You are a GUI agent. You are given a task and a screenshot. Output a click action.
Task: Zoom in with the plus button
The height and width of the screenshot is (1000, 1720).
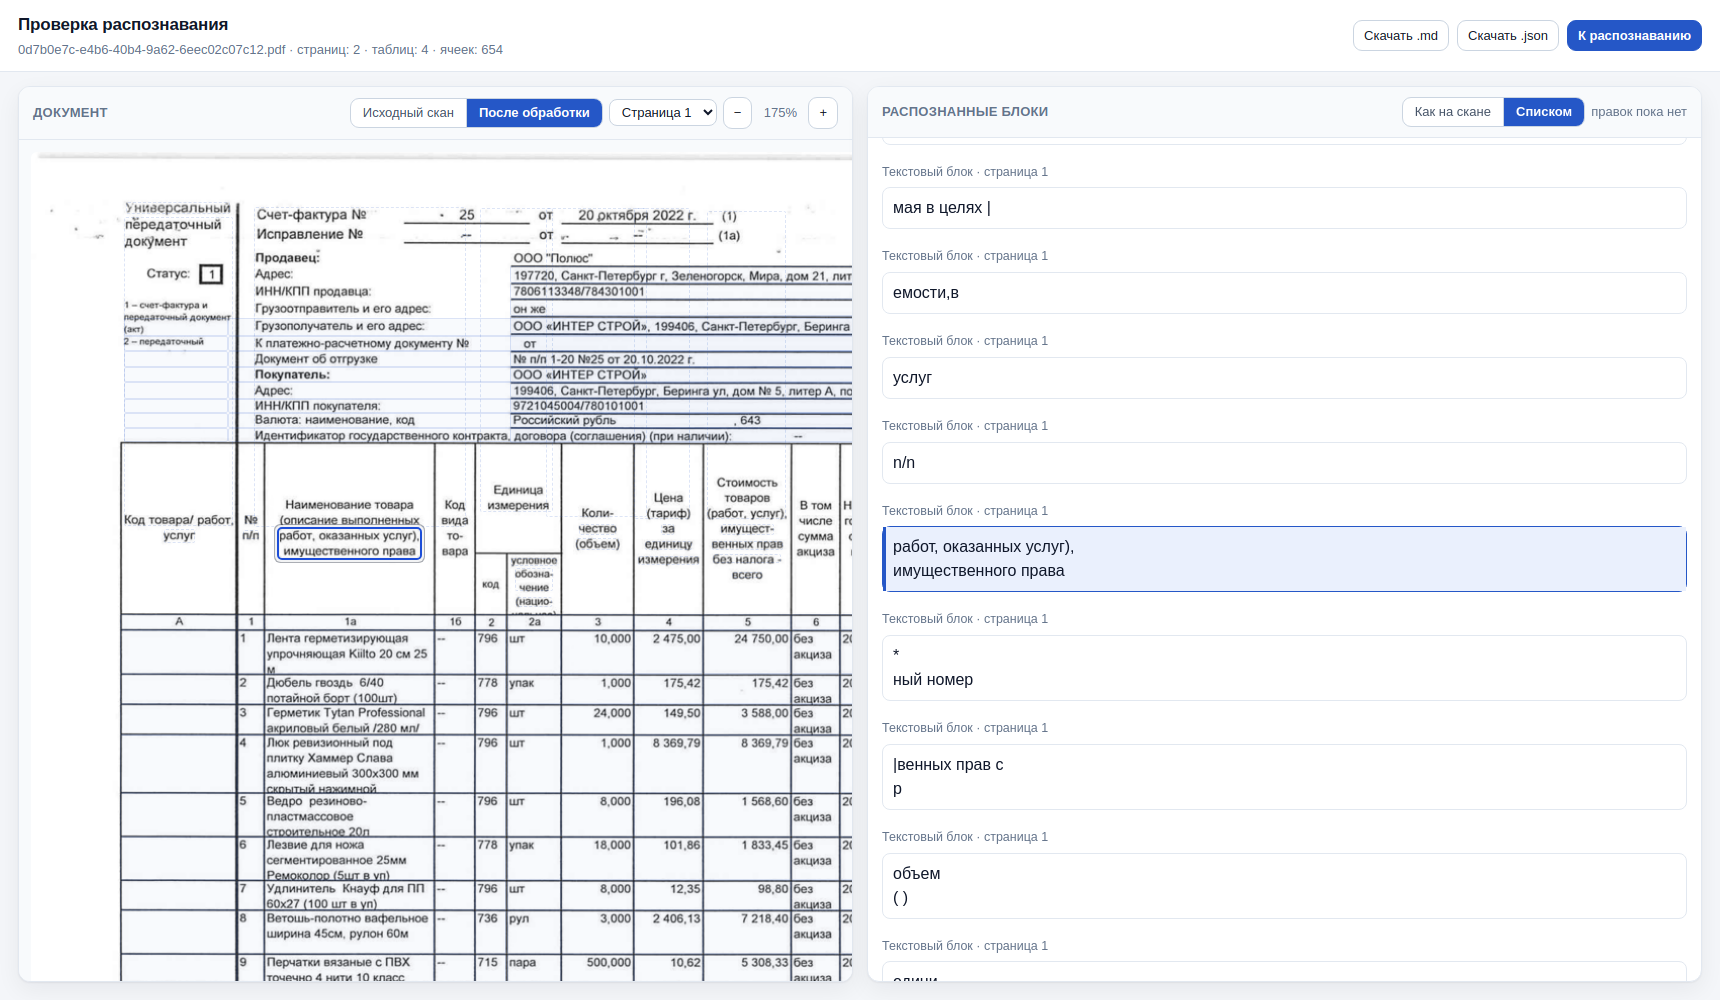[823, 113]
